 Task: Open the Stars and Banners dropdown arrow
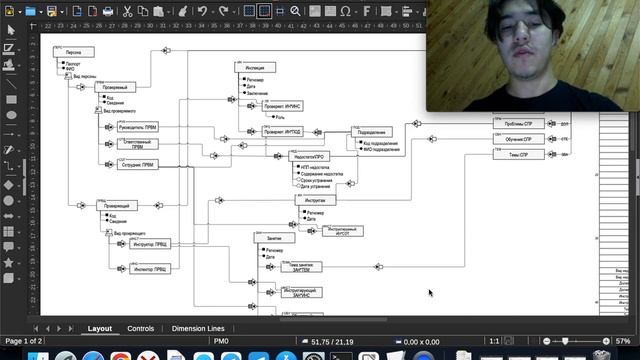[x=19, y=264]
